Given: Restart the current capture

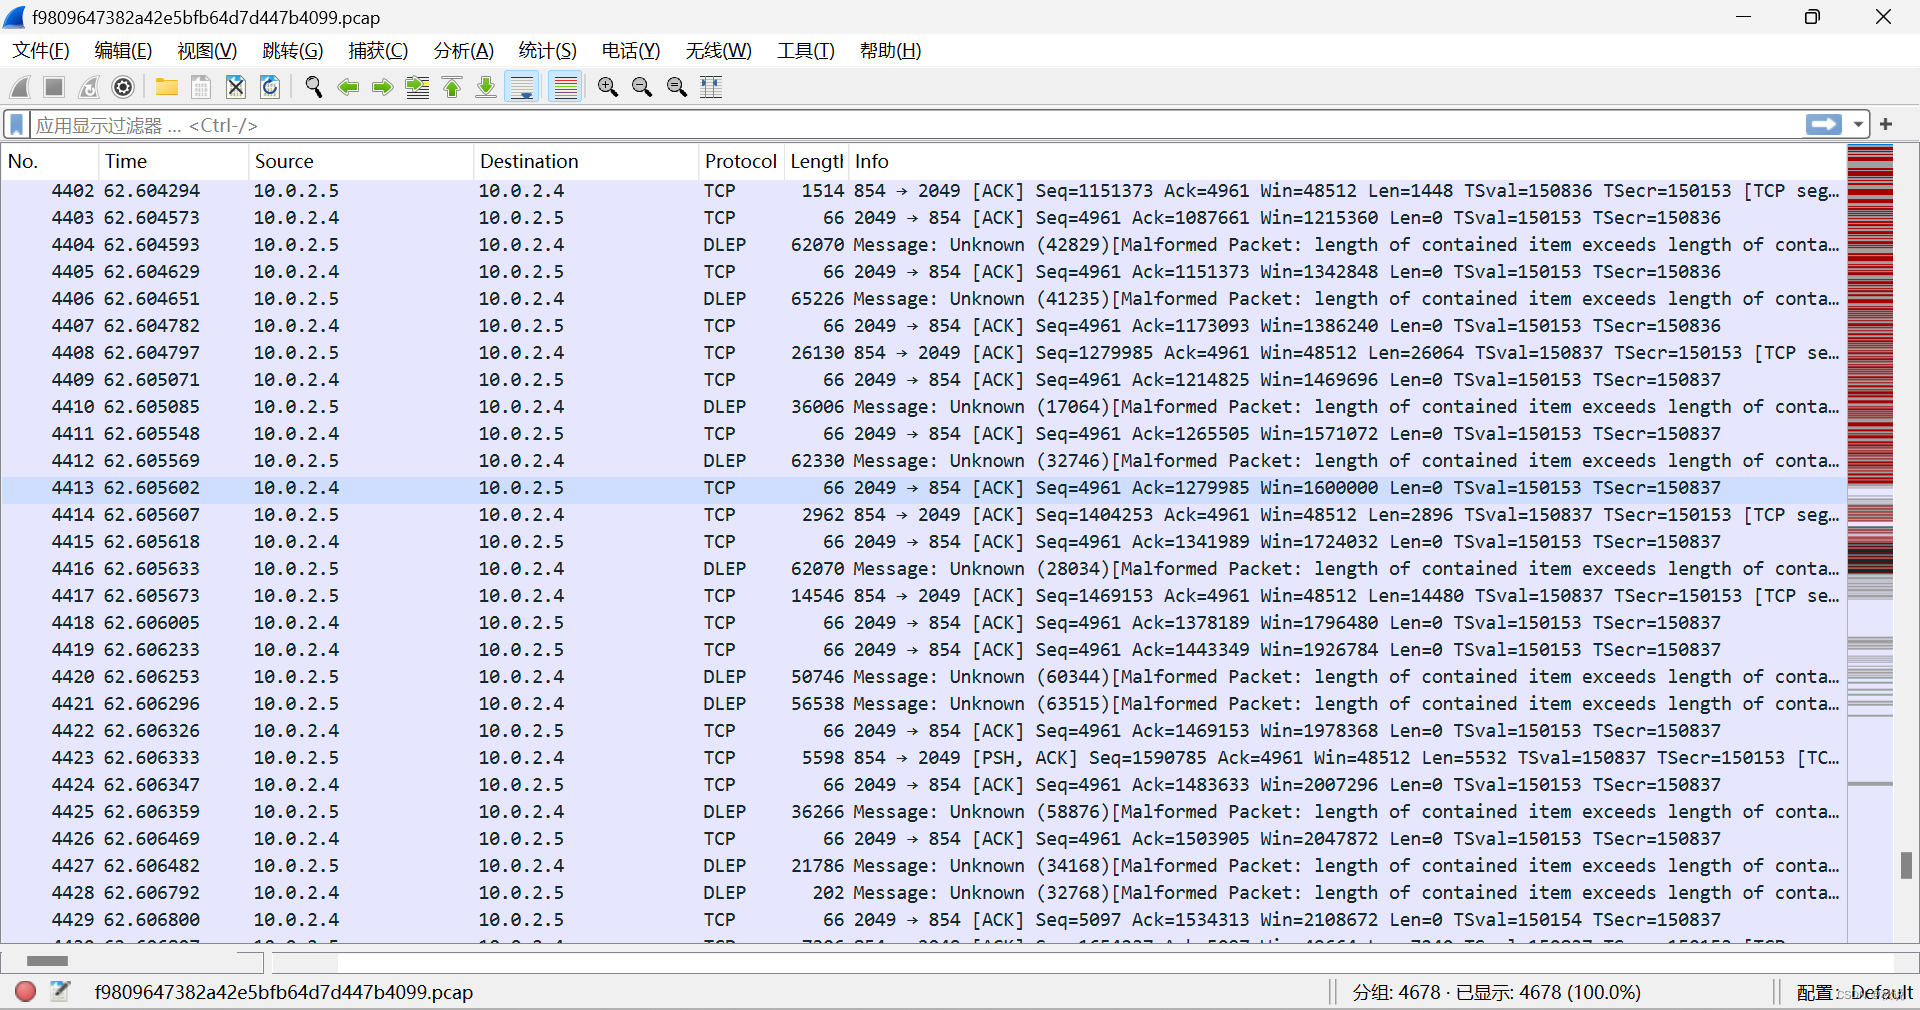Looking at the screenshot, I should pos(88,87).
